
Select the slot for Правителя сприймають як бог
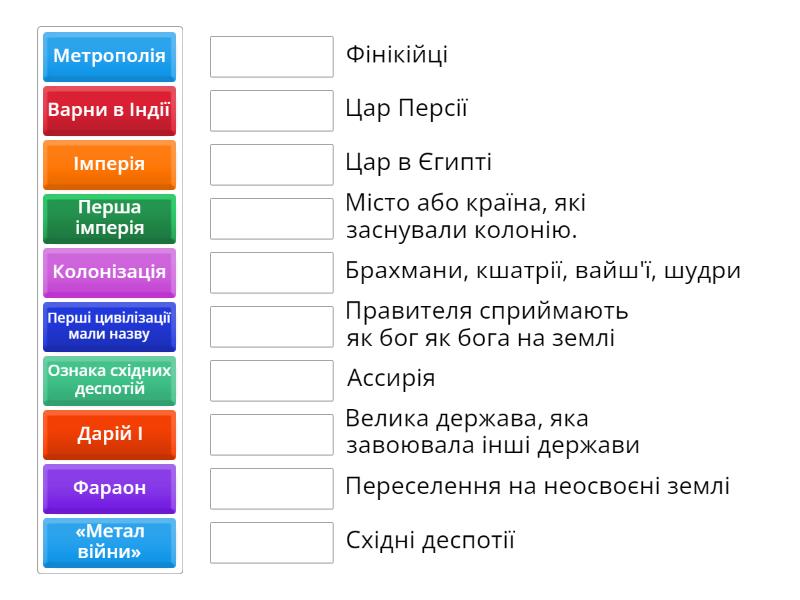[x=272, y=327]
